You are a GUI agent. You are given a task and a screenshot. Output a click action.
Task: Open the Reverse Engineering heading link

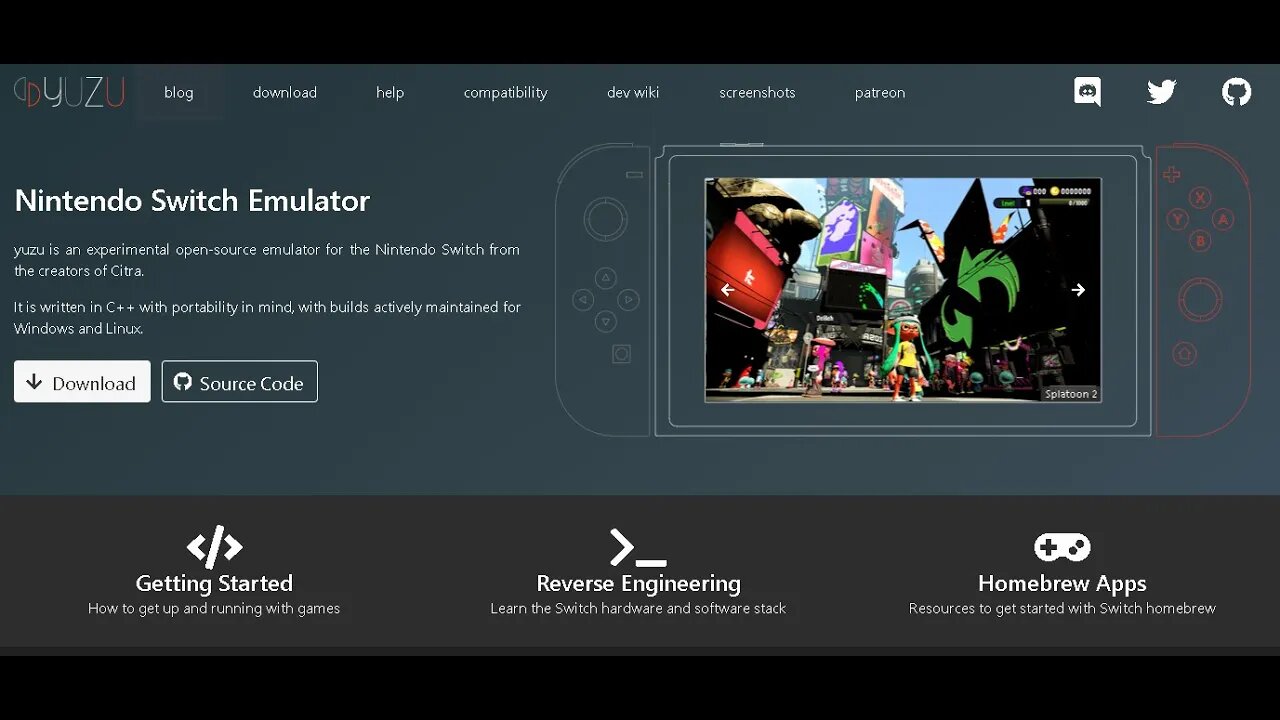(x=638, y=583)
